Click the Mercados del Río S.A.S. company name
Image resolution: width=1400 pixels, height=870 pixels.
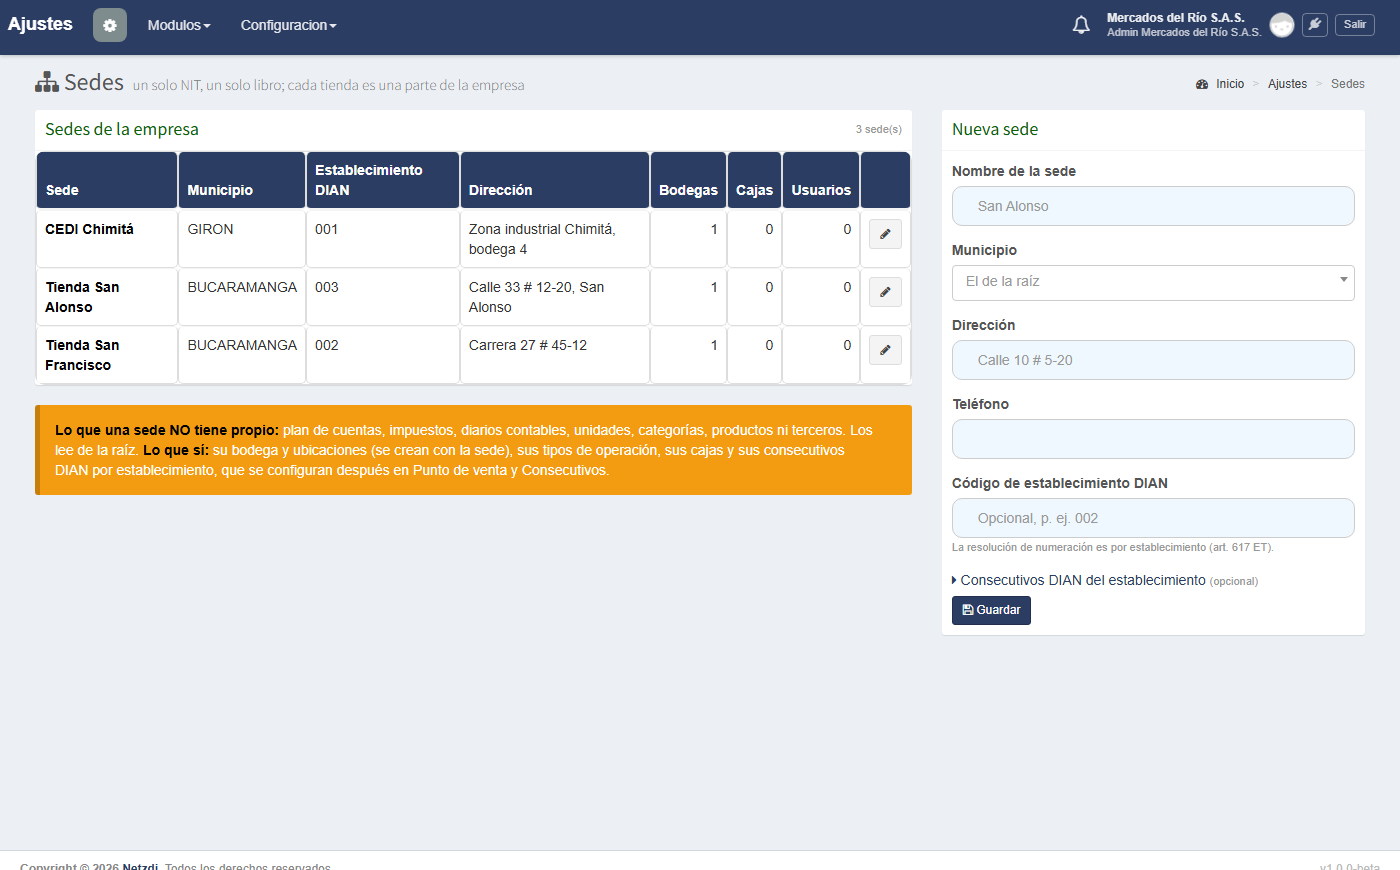coord(1176,18)
